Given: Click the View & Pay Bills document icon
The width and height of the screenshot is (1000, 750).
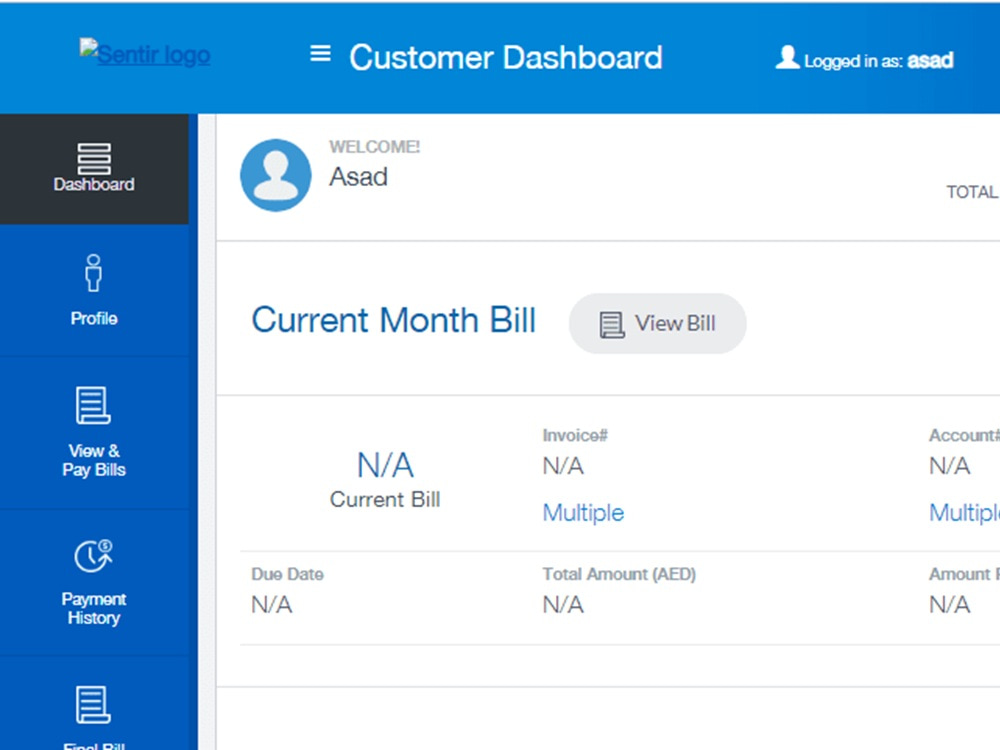Looking at the screenshot, I should (93, 405).
